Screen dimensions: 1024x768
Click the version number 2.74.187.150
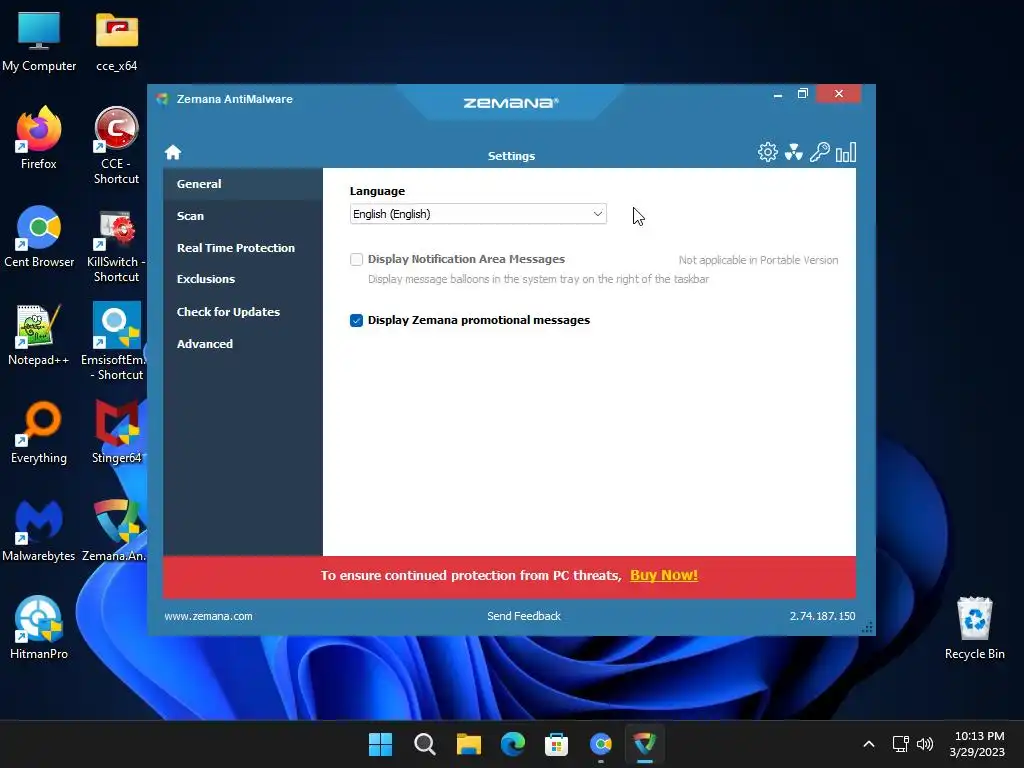point(822,616)
